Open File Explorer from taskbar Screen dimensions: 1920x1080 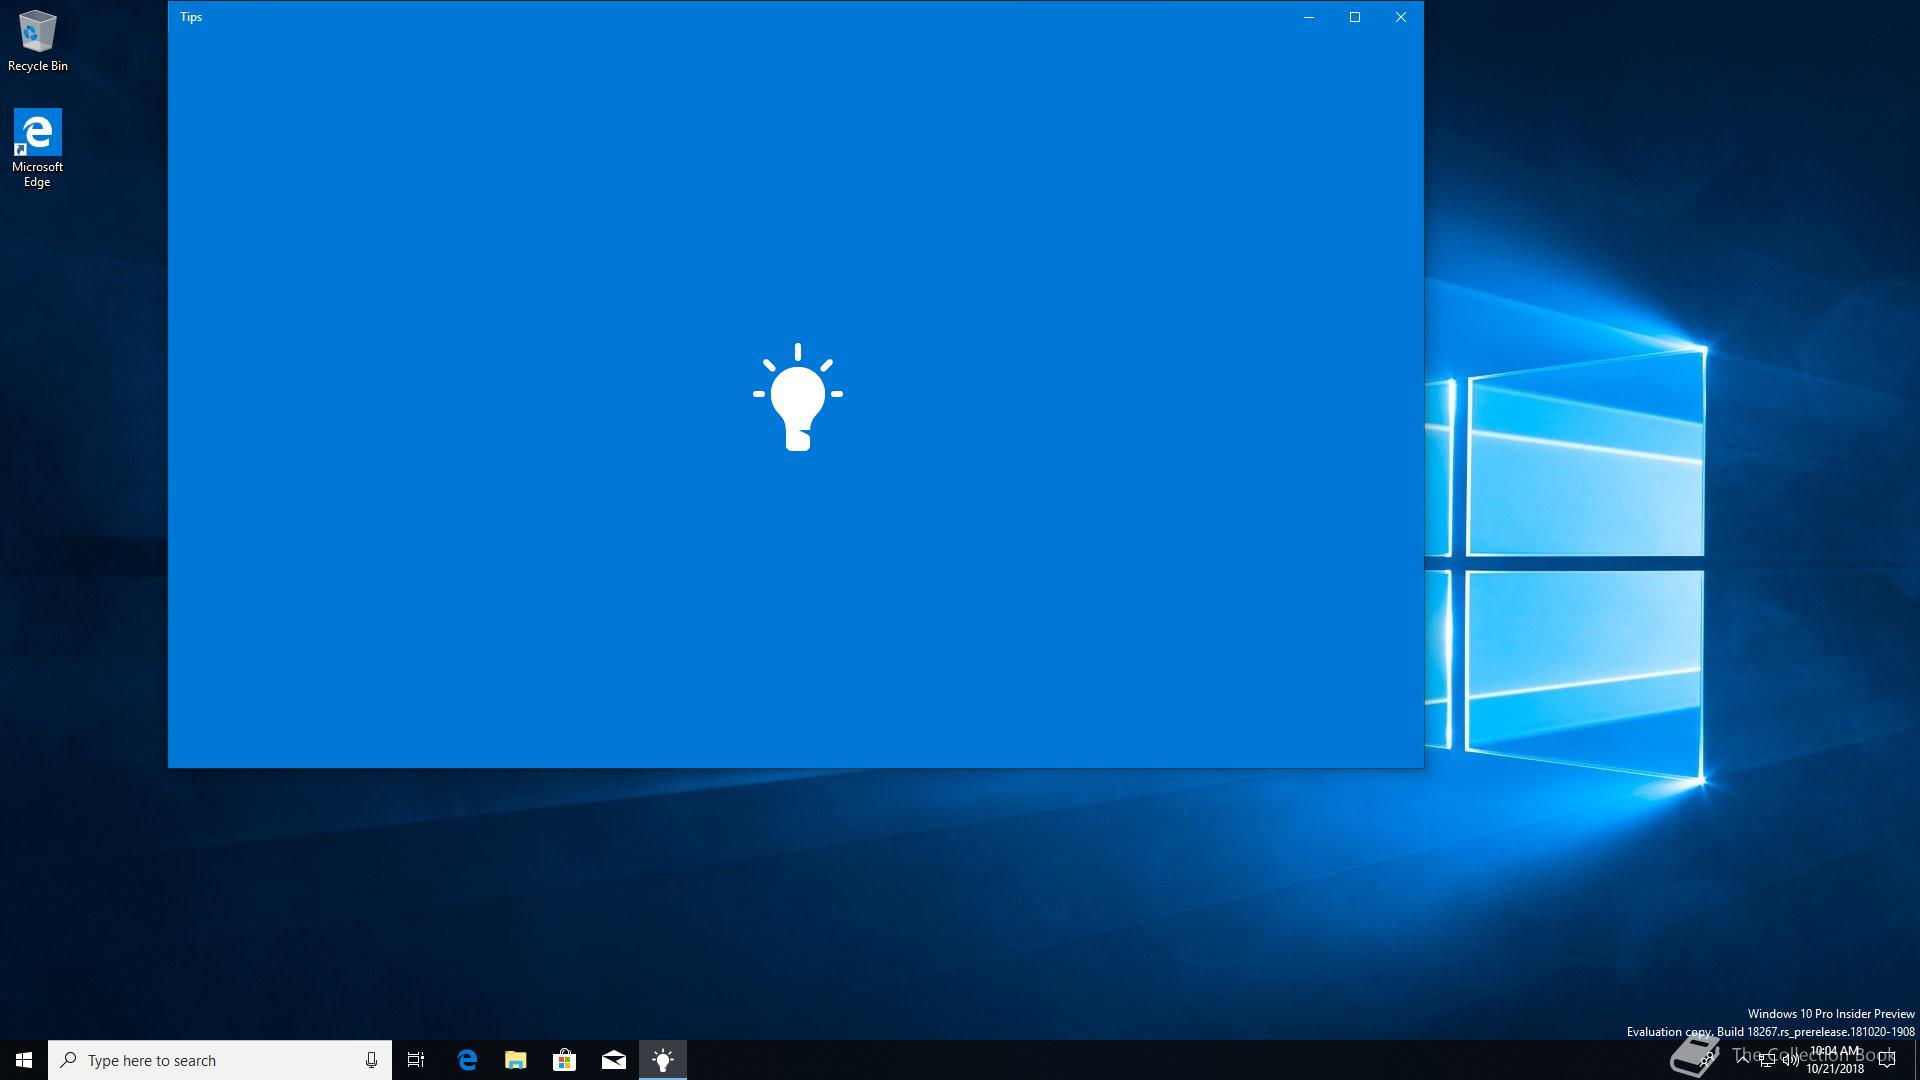[516, 1060]
